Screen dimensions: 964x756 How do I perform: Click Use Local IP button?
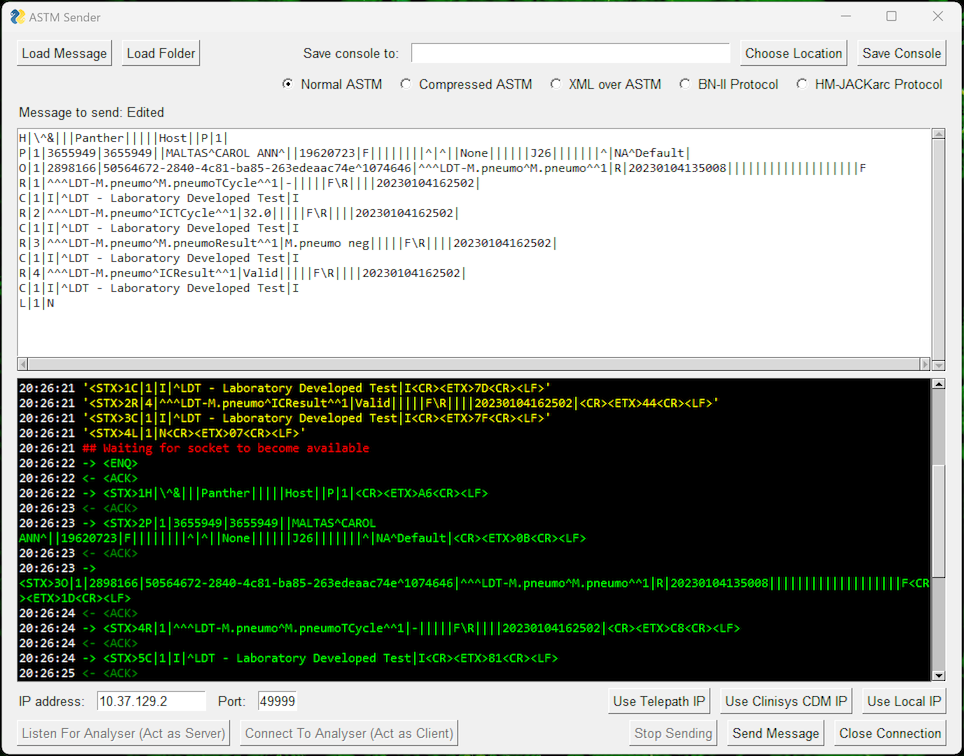[904, 701]
